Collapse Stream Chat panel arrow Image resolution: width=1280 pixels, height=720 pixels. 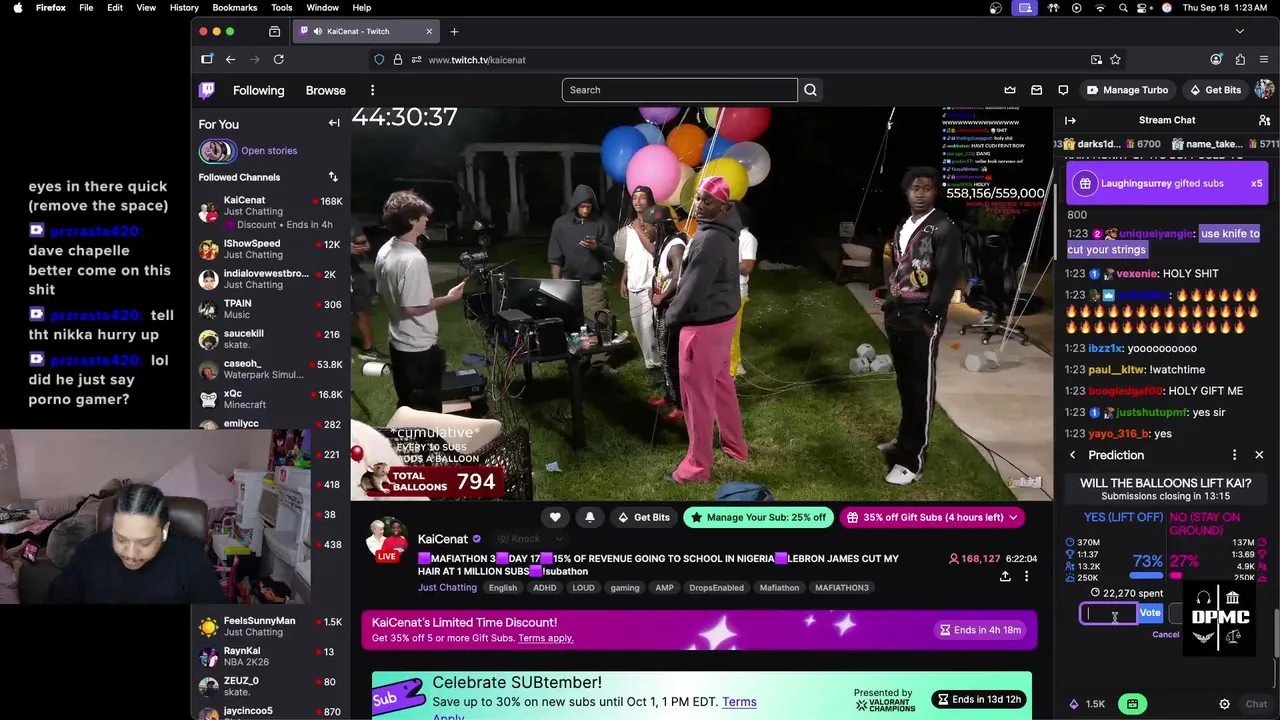tap(1070, 120)
